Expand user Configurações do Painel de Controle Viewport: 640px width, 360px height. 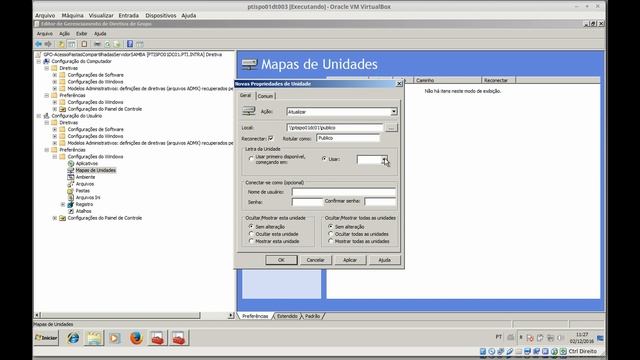55,218
